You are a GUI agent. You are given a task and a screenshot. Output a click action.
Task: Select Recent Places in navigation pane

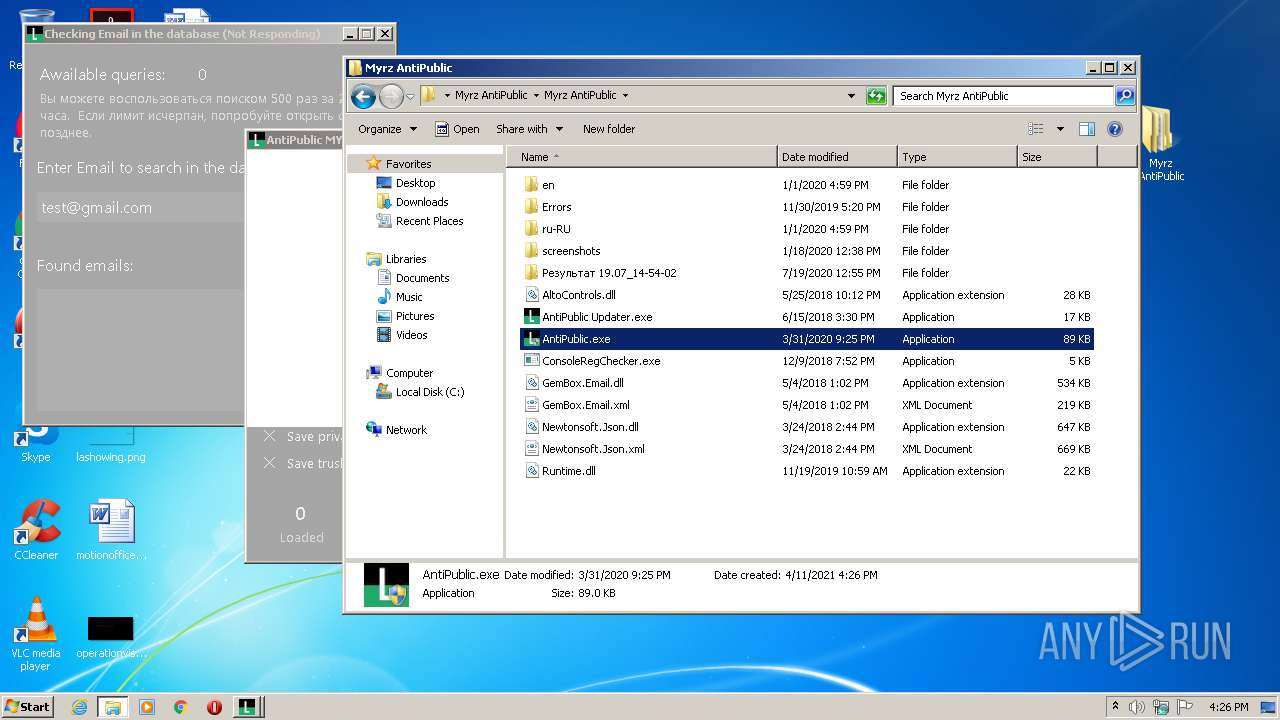[429, 221]
